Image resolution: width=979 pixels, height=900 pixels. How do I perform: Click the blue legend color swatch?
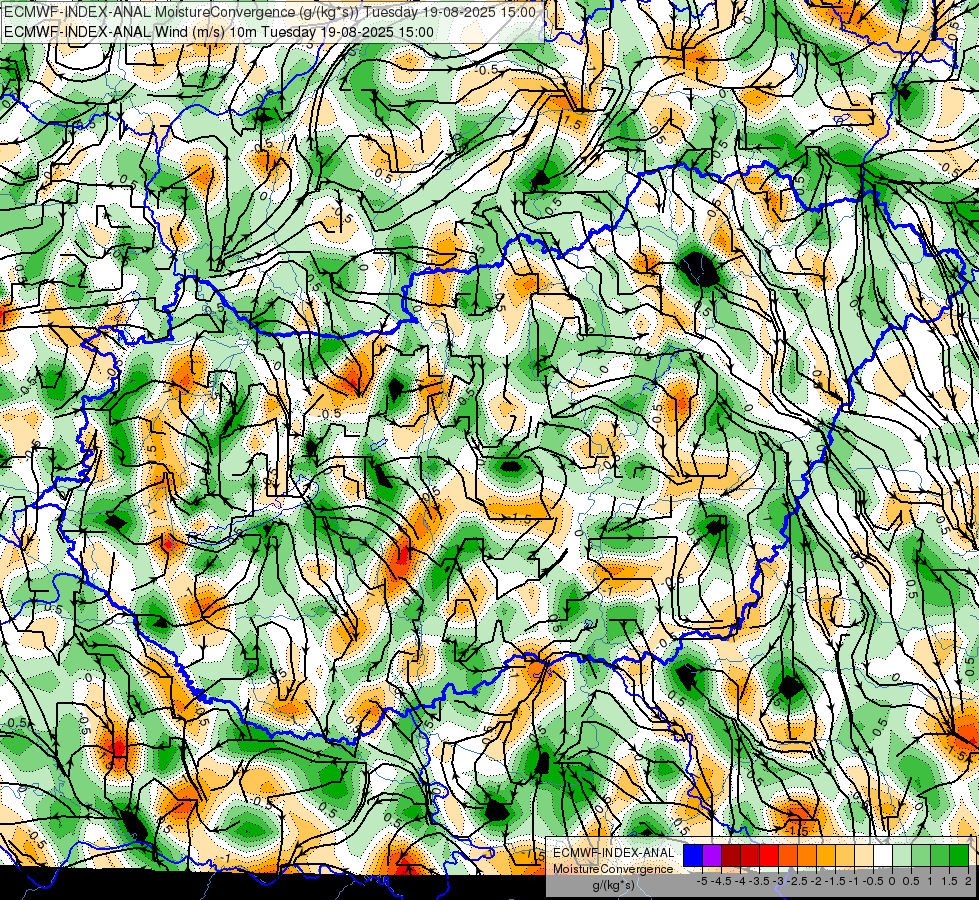click(693, 856)
